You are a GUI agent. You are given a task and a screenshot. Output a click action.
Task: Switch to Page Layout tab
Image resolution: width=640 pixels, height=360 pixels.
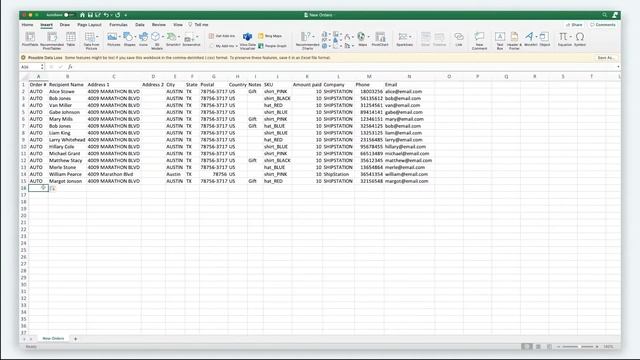tap(89, 25)
